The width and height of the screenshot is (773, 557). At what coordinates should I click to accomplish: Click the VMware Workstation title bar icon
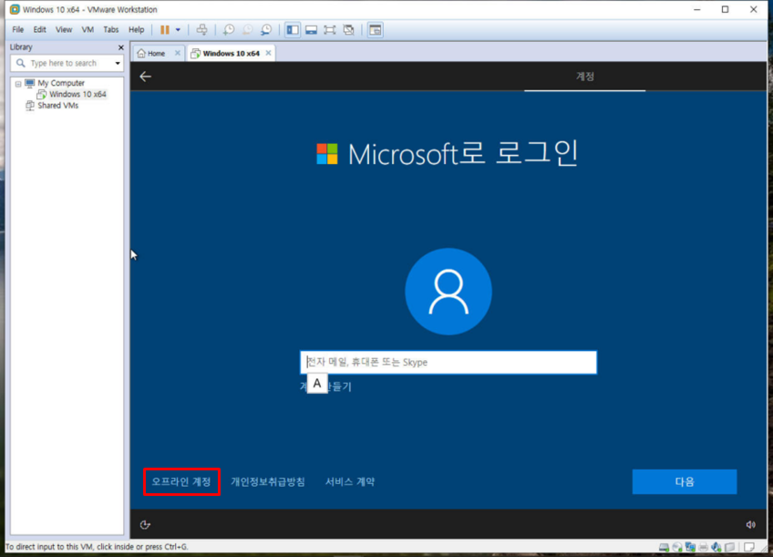[x=15, y=9]
